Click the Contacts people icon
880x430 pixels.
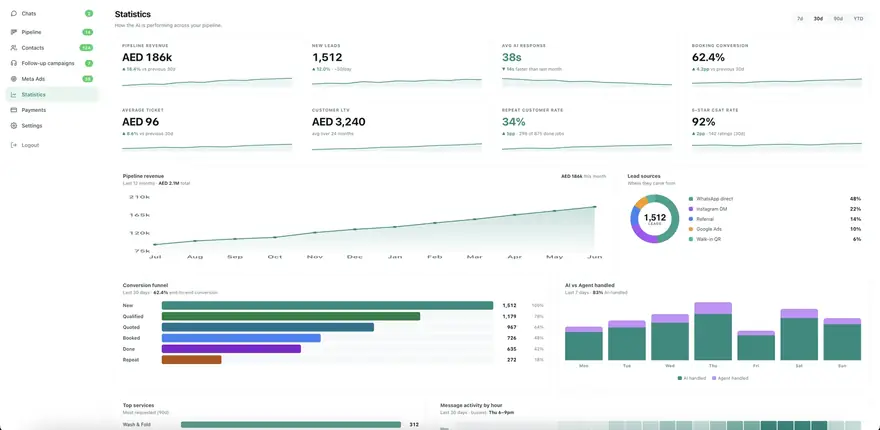point(14,48)
